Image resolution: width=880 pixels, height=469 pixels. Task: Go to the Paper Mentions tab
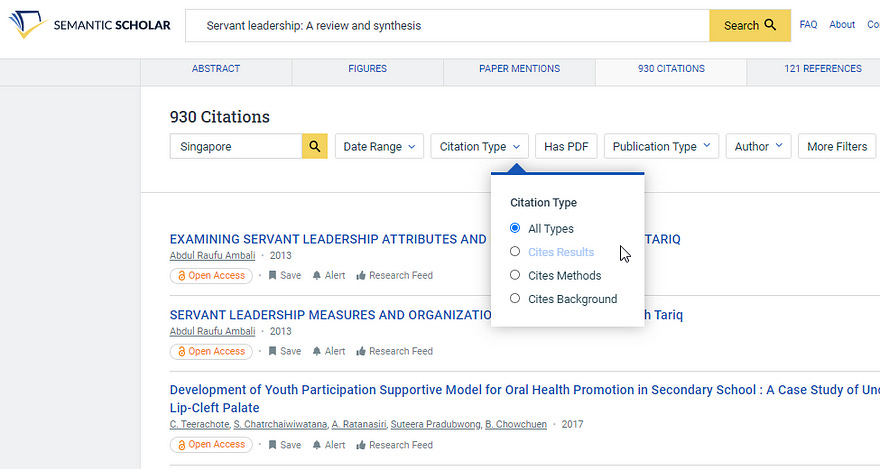pos(519,69)
